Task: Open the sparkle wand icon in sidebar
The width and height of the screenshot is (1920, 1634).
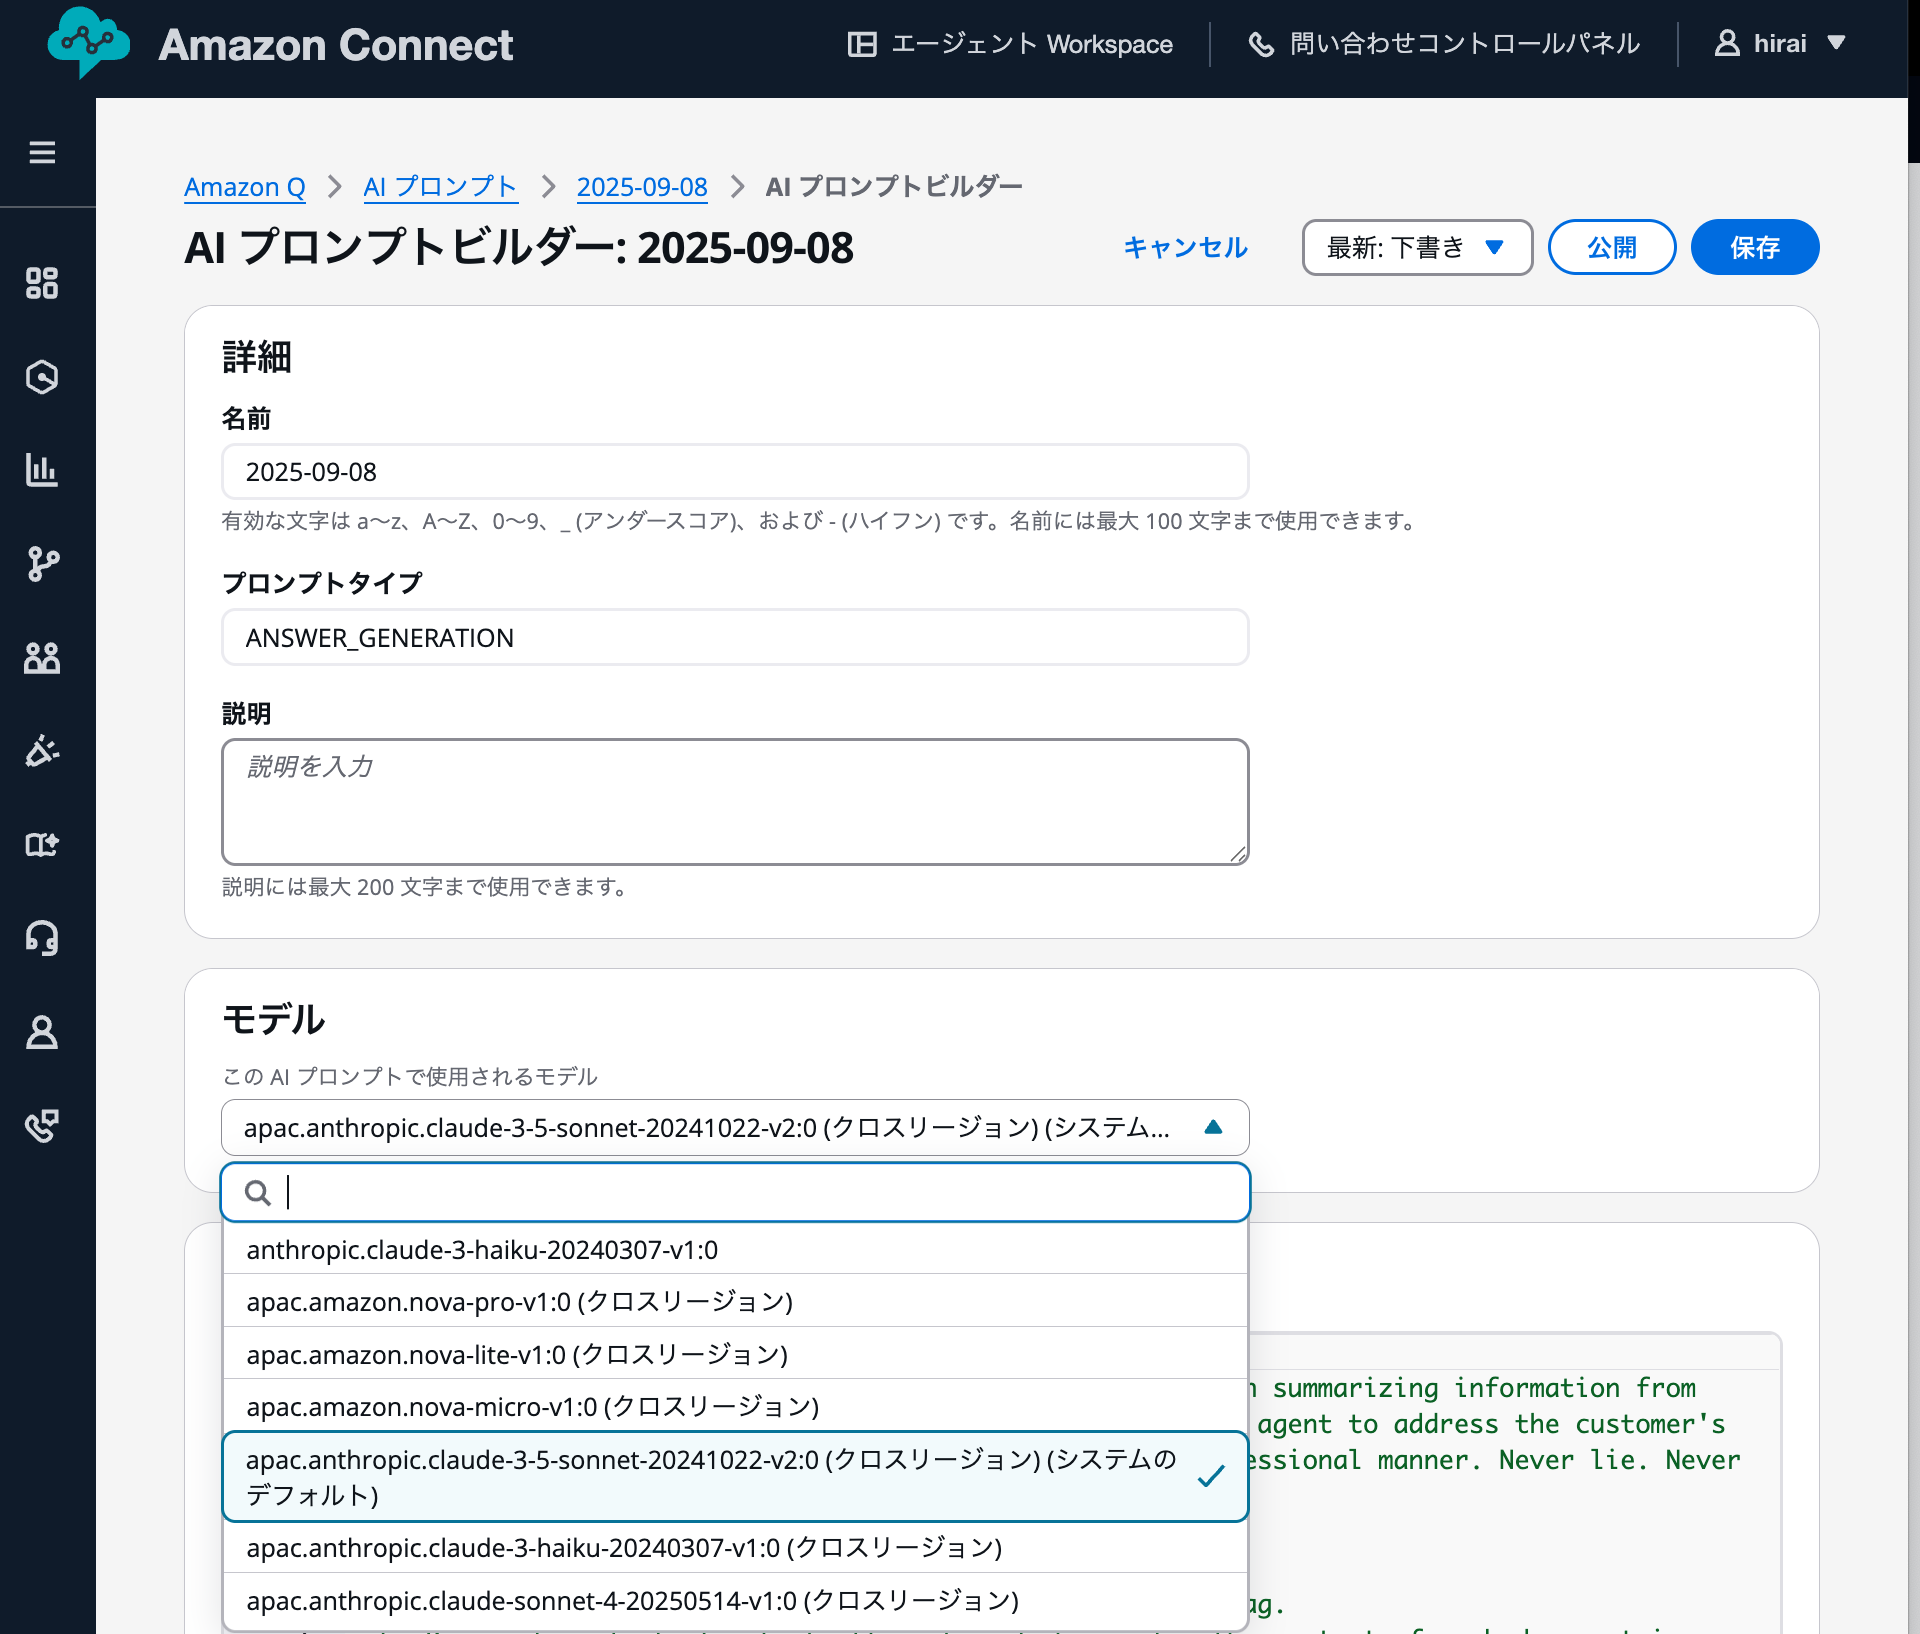Action: pos(42,750)
